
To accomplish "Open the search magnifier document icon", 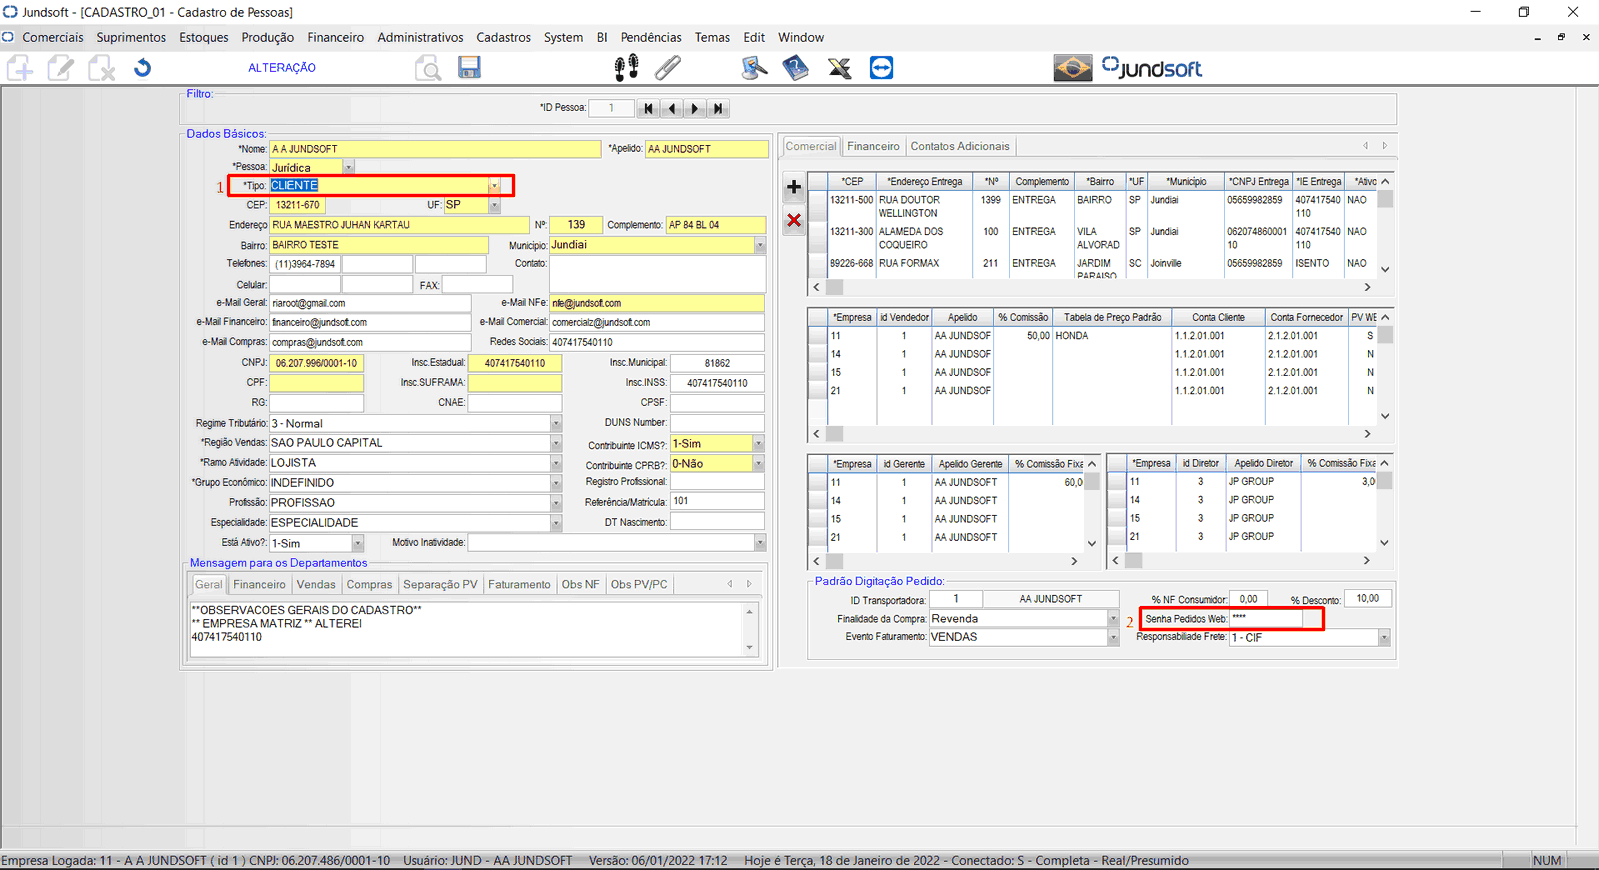I will (x=428, y=68).
